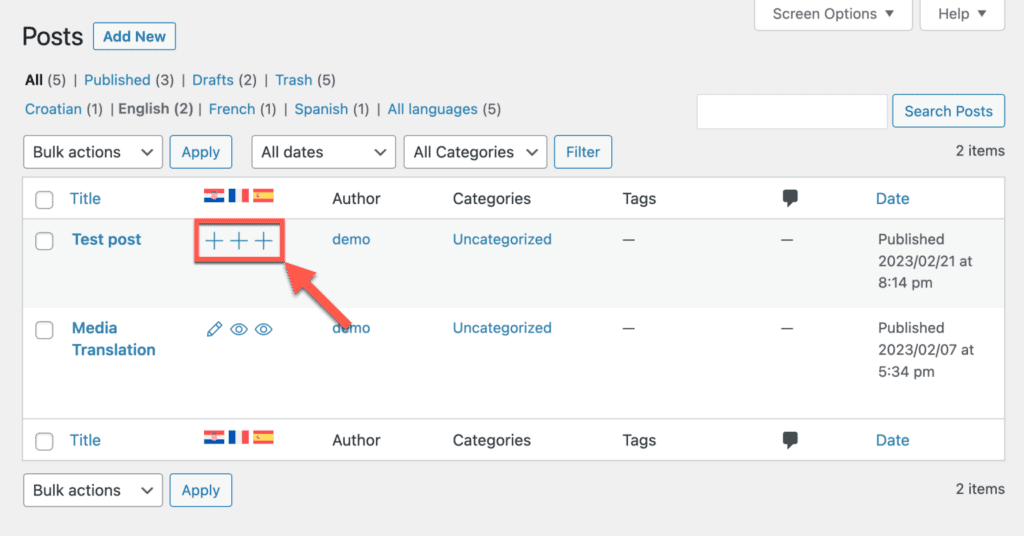
Task: Click the comments icon in table footer
Action: (x=790, y=439)
